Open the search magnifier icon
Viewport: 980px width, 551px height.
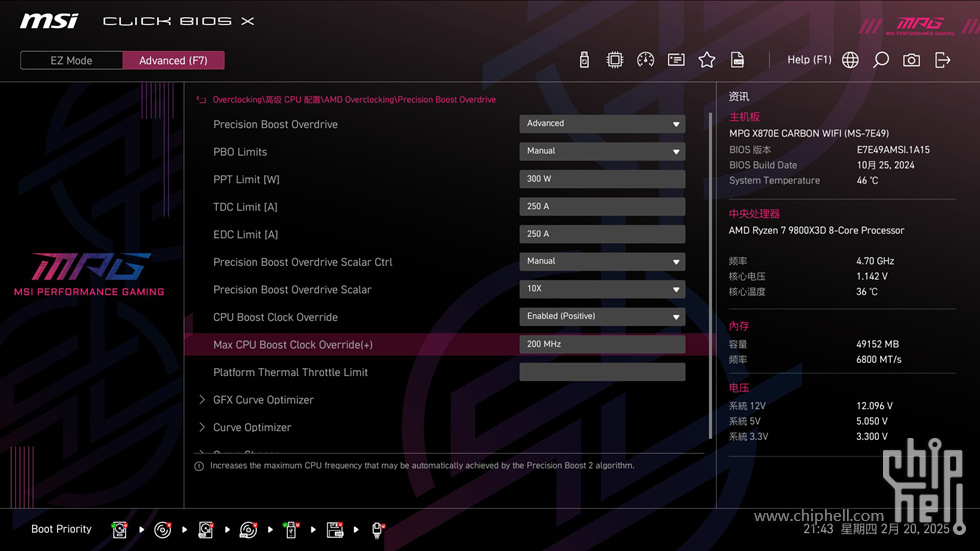click(x=881, y=60)
